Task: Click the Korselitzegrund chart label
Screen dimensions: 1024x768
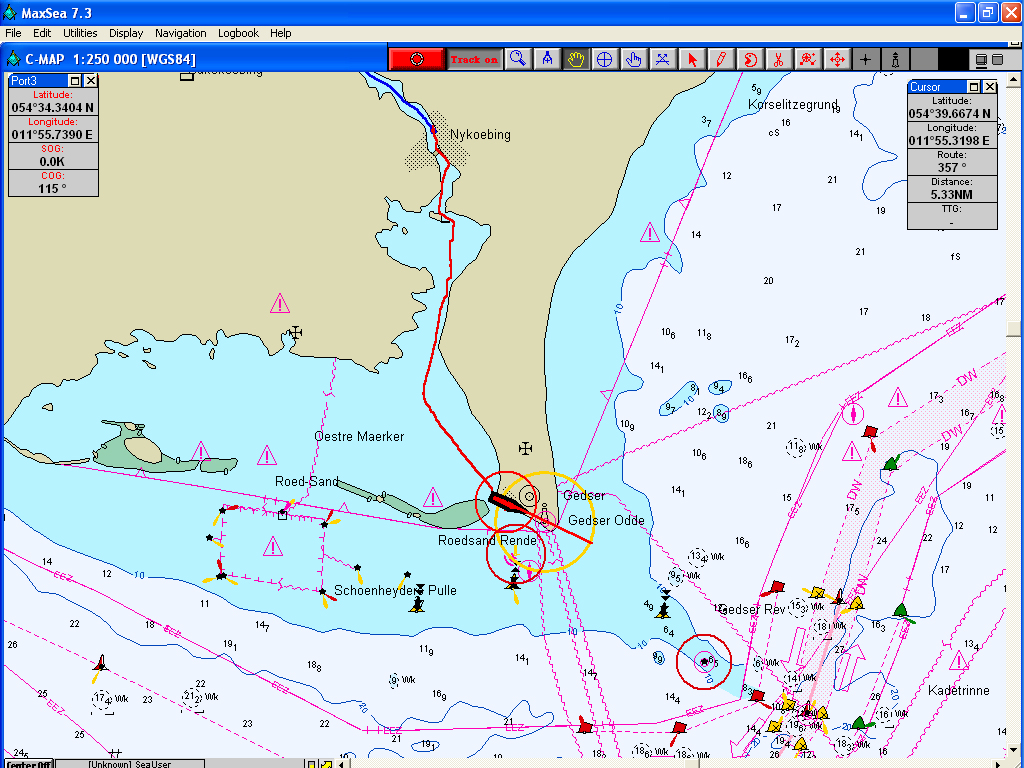Action: (x=793, y=104)
